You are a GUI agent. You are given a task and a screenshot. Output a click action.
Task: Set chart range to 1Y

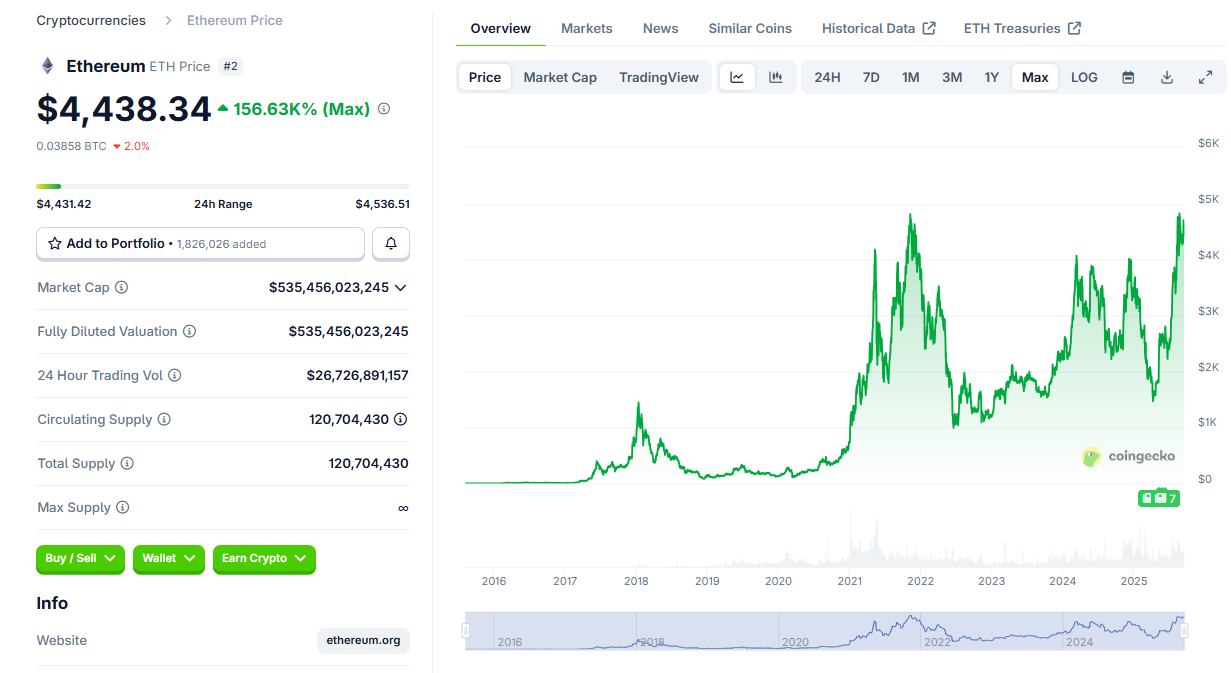pyautogui.click(x=991, y=77)
